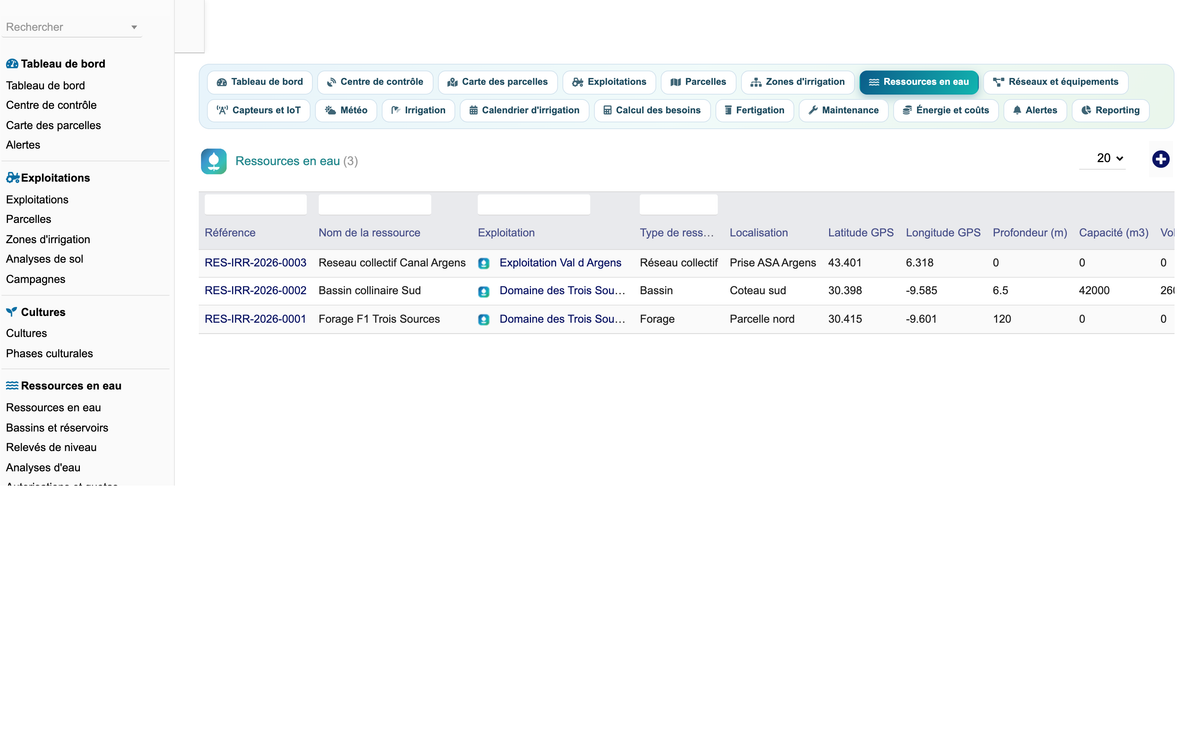Click sidebar Exploitations section heading

[x=48, y=178]
